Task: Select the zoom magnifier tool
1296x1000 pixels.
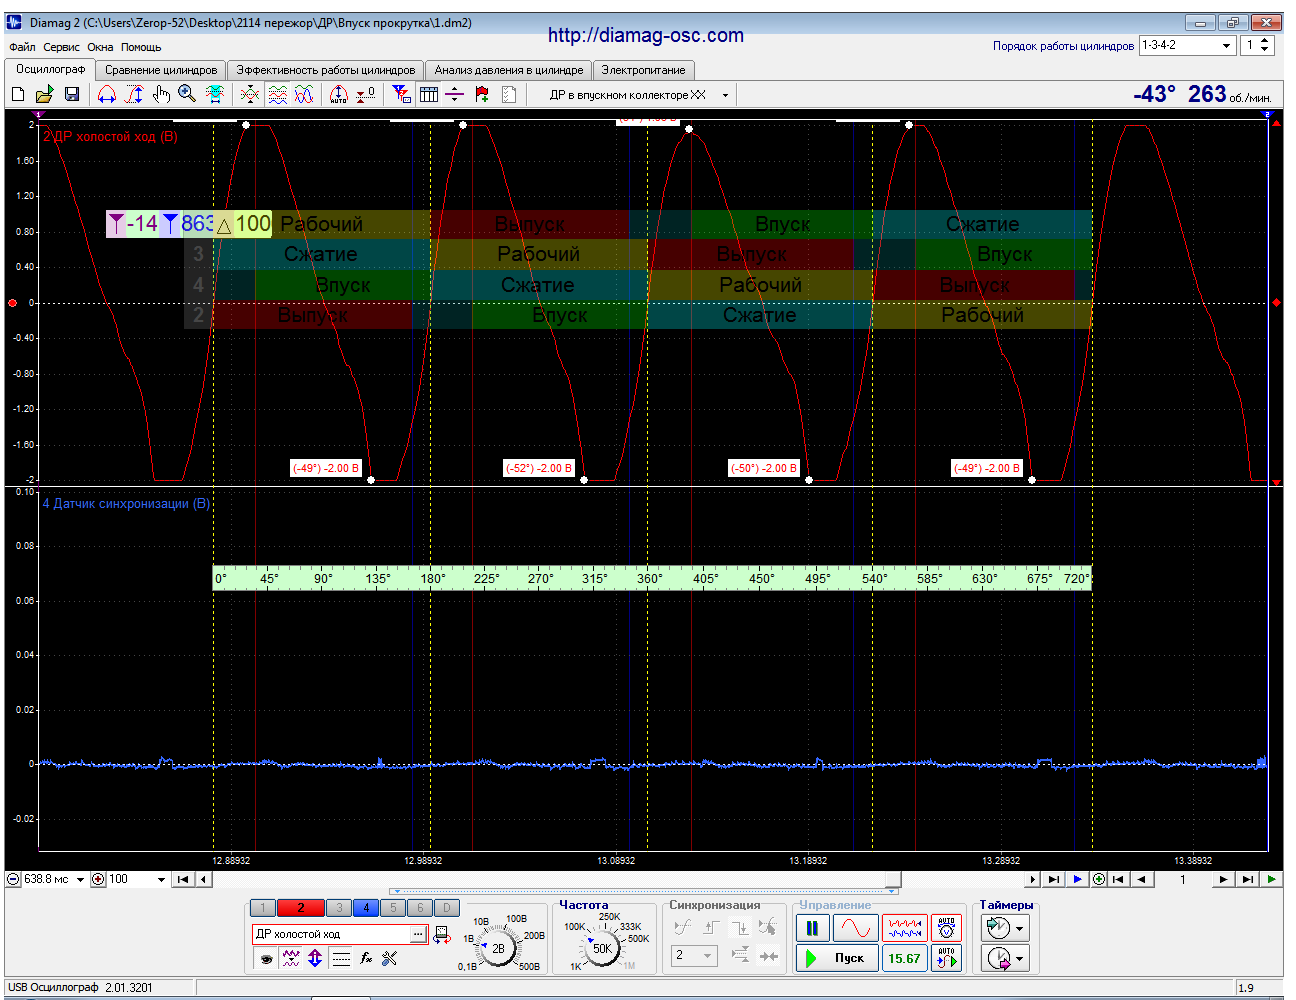Action: click(x=187, y=94)
